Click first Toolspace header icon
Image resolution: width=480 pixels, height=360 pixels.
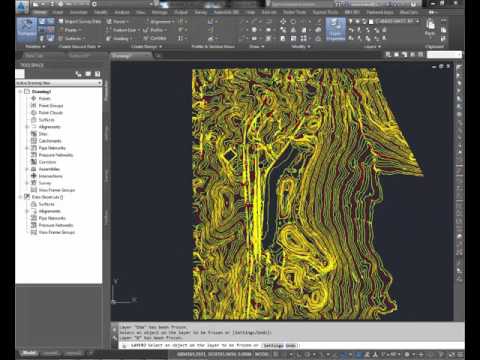[x=79, y=74]
